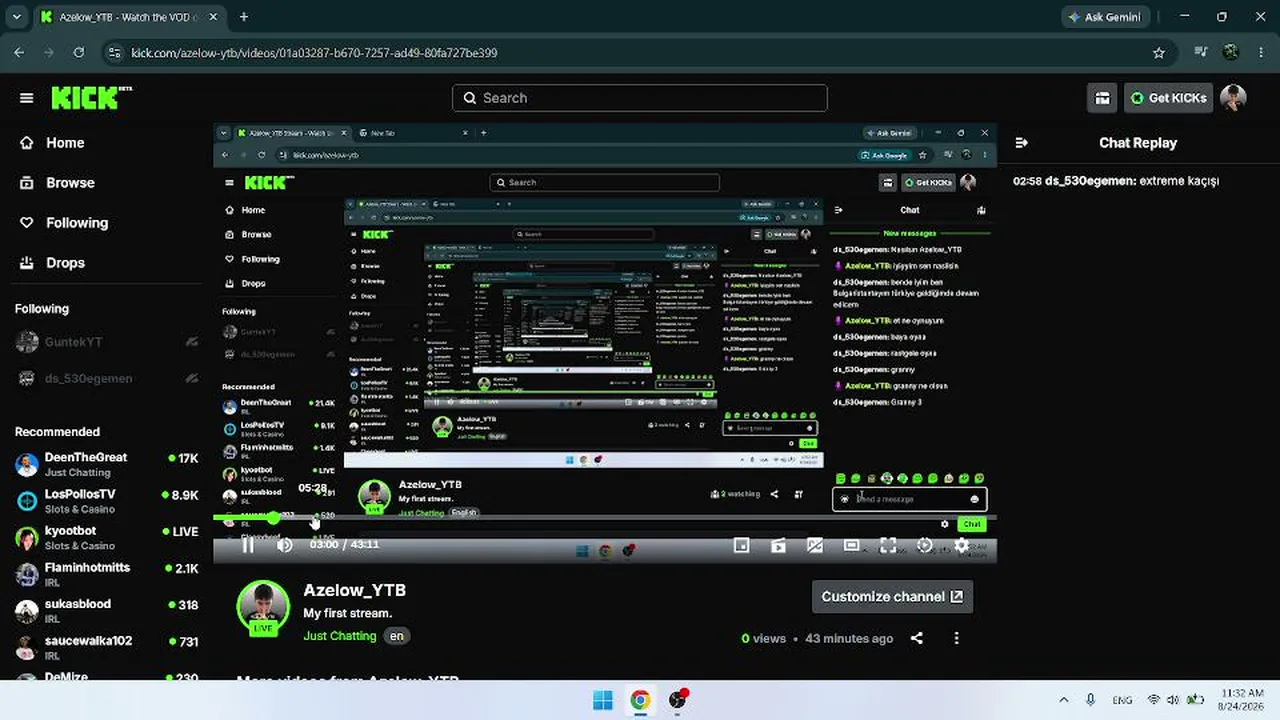Click the Chat Replay heading
This screenshot has height=720, width=1280.
click(1138, 143)
